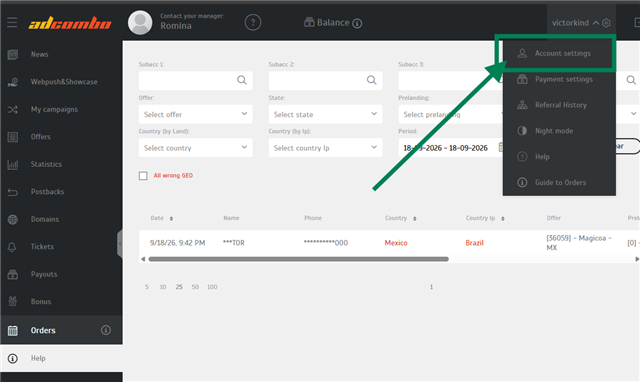The height and width of the screenshot is (382, 640).
Task: Go to My campaigns
Action: tap(54, 109)
